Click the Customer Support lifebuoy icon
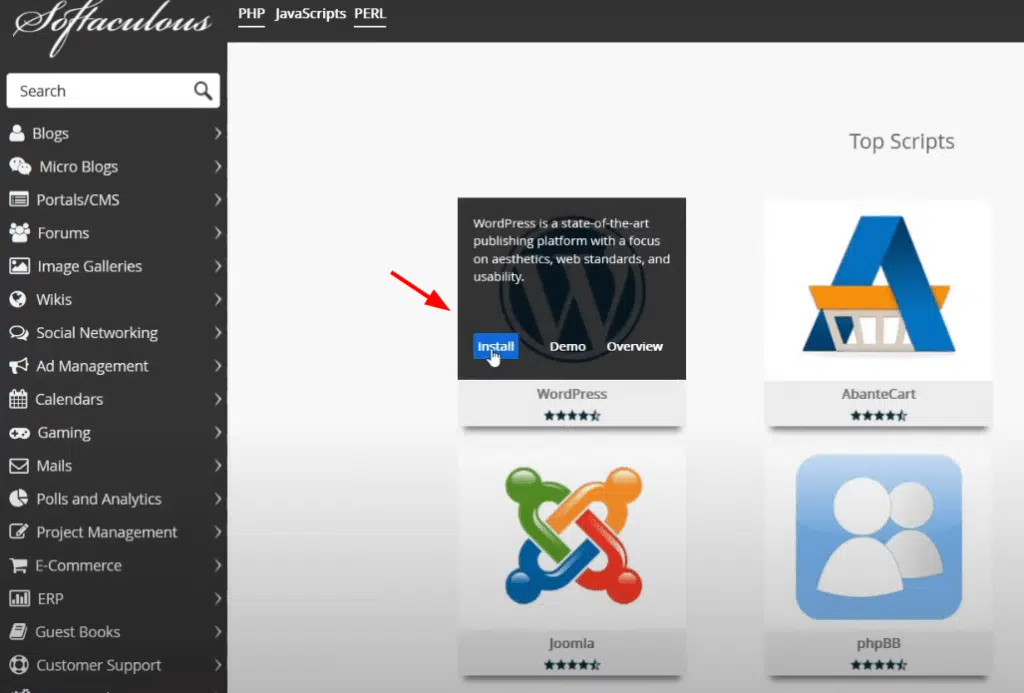 [18, 665]
